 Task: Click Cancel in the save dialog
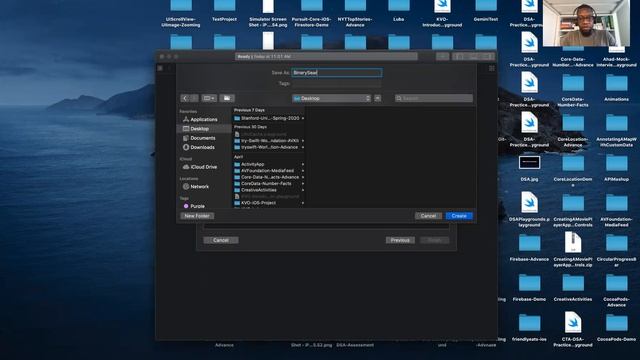428,216
